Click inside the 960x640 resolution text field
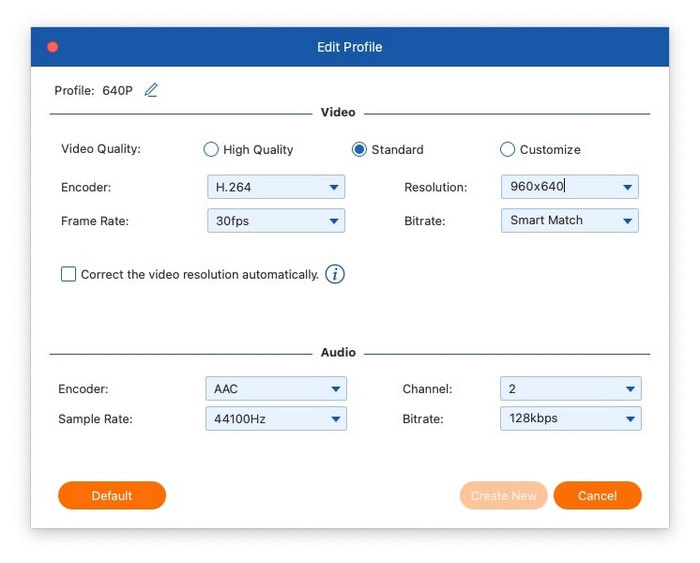This screenshot has height=563, width=700. click(x=555, y=187)
